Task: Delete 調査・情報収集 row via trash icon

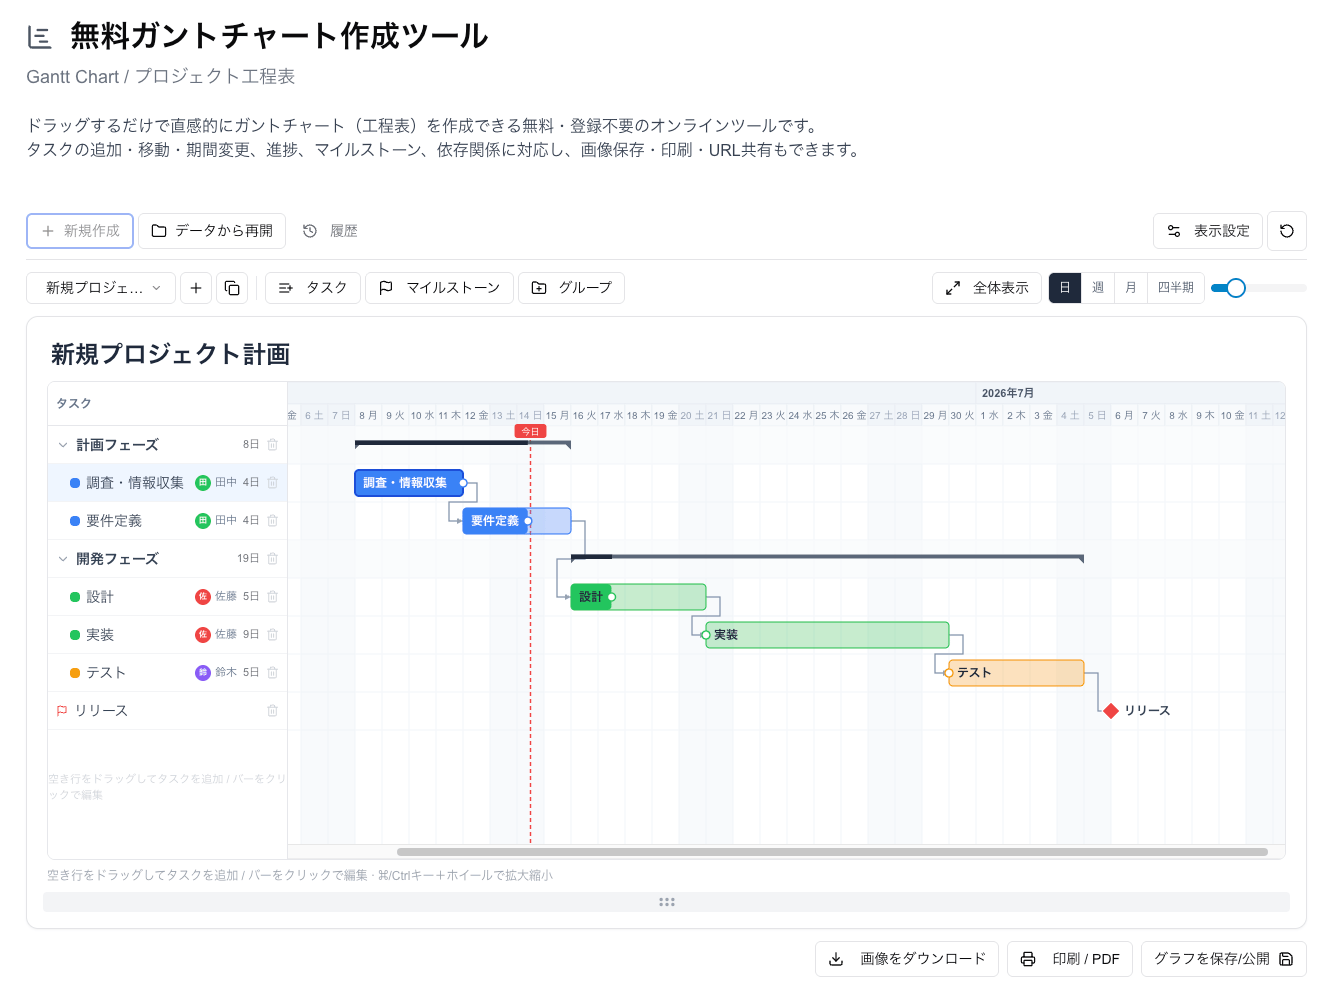Action: pyautogui.click(x=272, y=483)
